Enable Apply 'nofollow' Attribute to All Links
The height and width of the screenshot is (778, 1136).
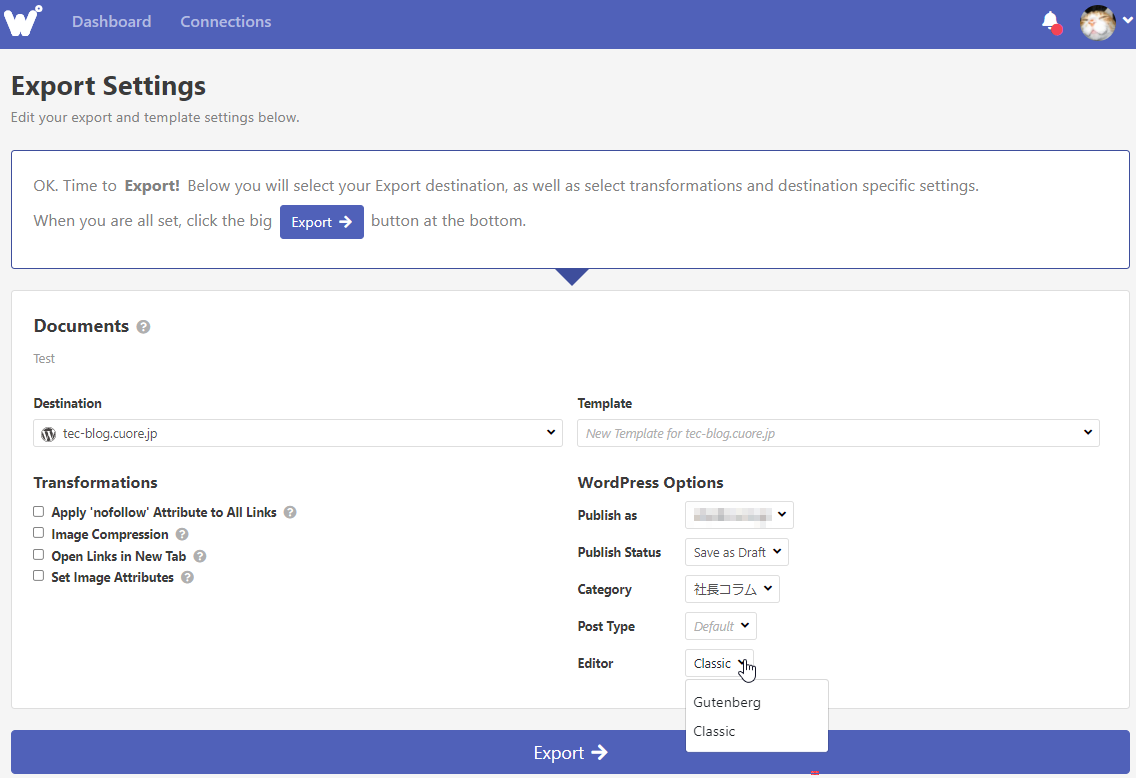(x=39, y=511)
